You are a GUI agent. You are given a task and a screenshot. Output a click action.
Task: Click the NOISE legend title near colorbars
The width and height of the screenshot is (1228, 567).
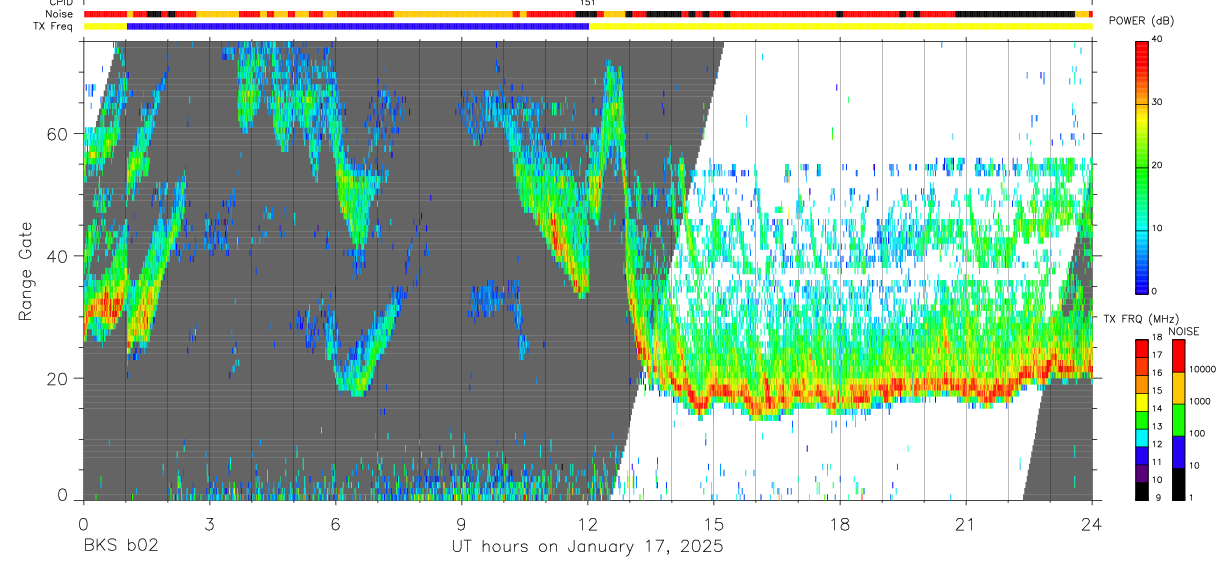[x=1184, y=331]
